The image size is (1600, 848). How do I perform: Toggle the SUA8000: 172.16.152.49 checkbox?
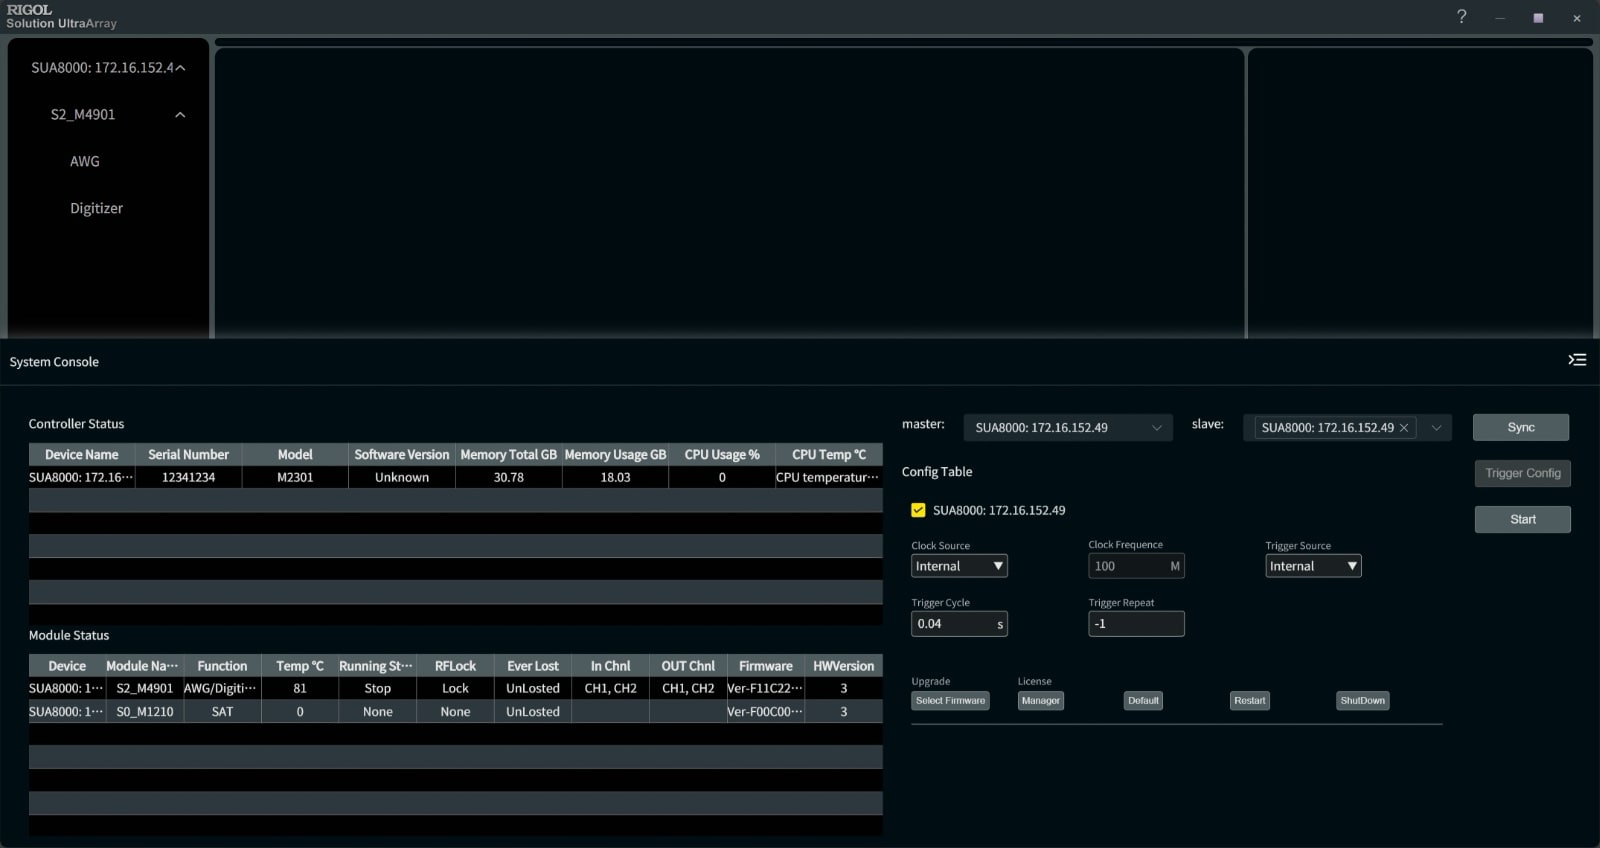[x=918, y=510]
